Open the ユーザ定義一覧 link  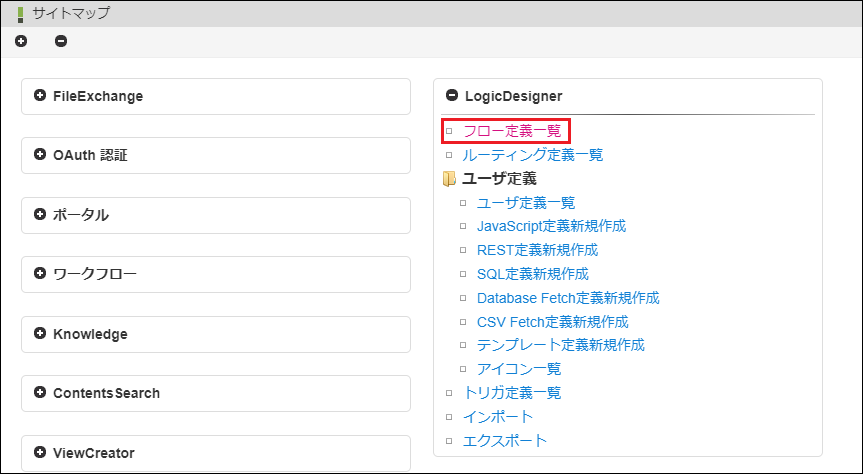pyautogui.click(x=526, y=202)
